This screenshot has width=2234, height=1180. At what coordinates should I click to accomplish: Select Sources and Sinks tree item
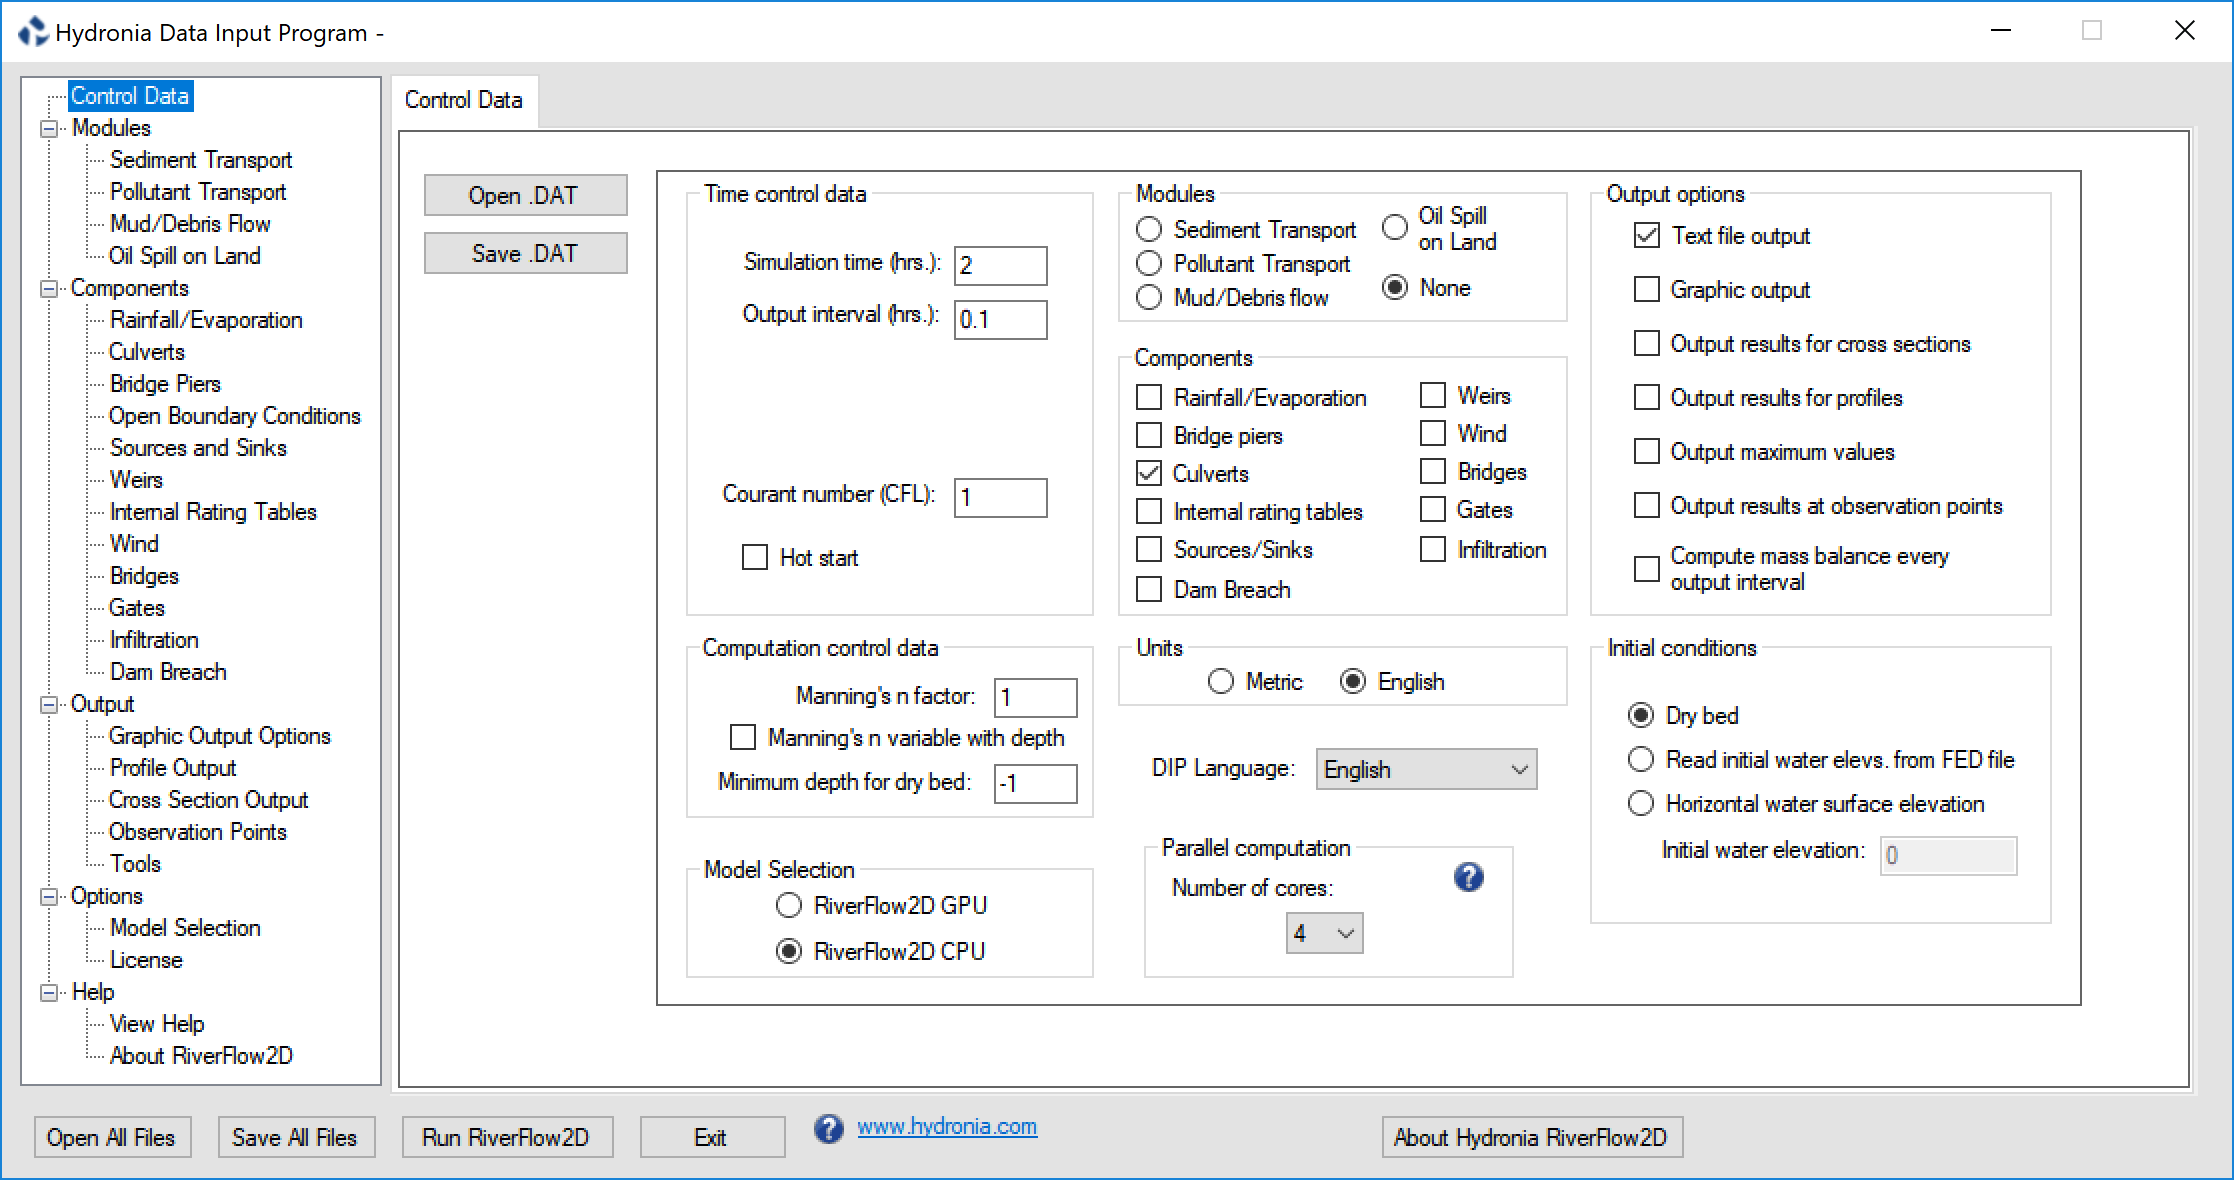(x=198, y=448)
